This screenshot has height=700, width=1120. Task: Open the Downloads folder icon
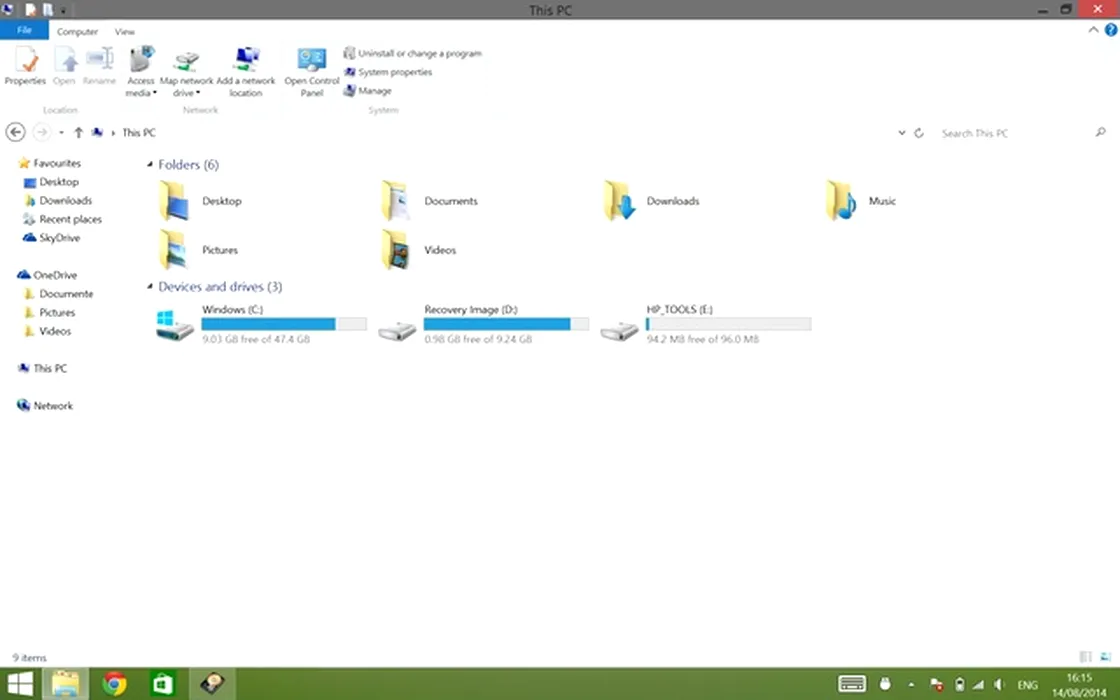pyautogui.click(x=620, y=201)
